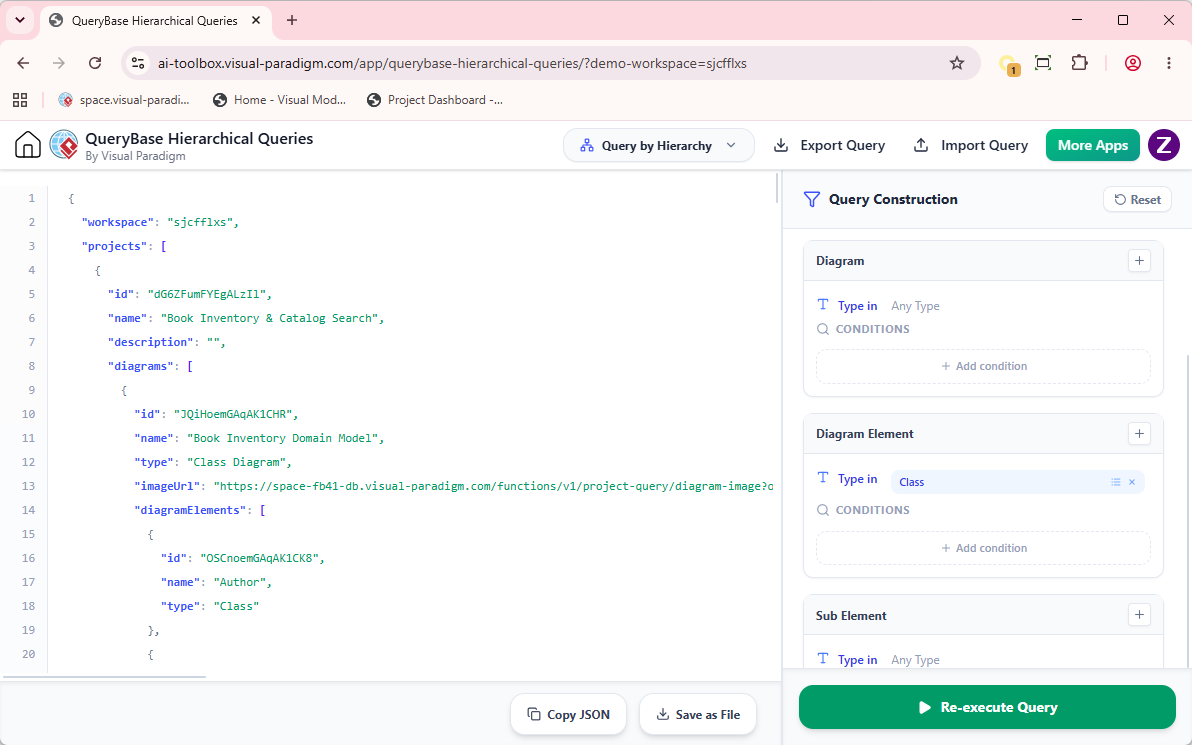Open the apps grid in bookmarks bar
The width and height of the screenshot is (1192, 745).
pyautogui.click(x=21, y=100)
